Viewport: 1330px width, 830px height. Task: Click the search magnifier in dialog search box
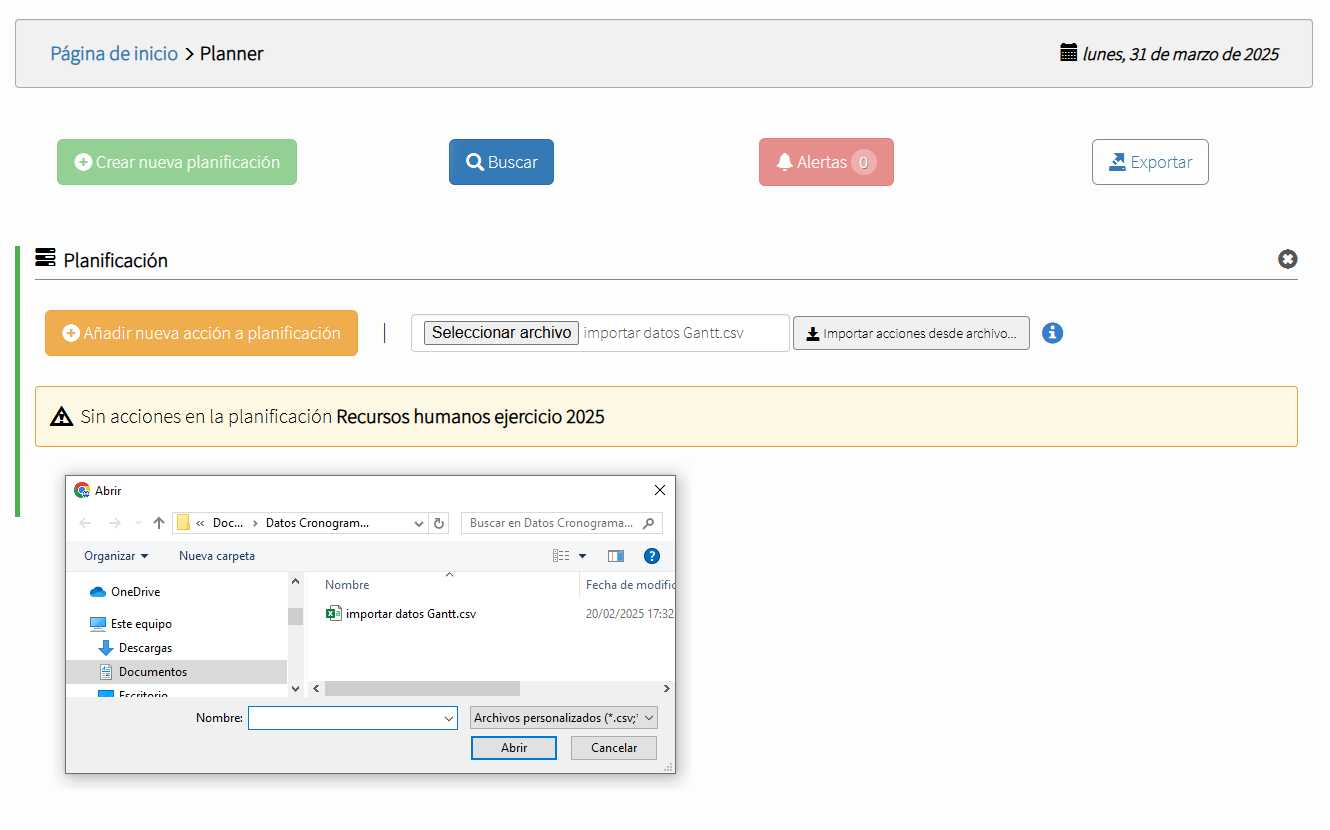[649, 523]
